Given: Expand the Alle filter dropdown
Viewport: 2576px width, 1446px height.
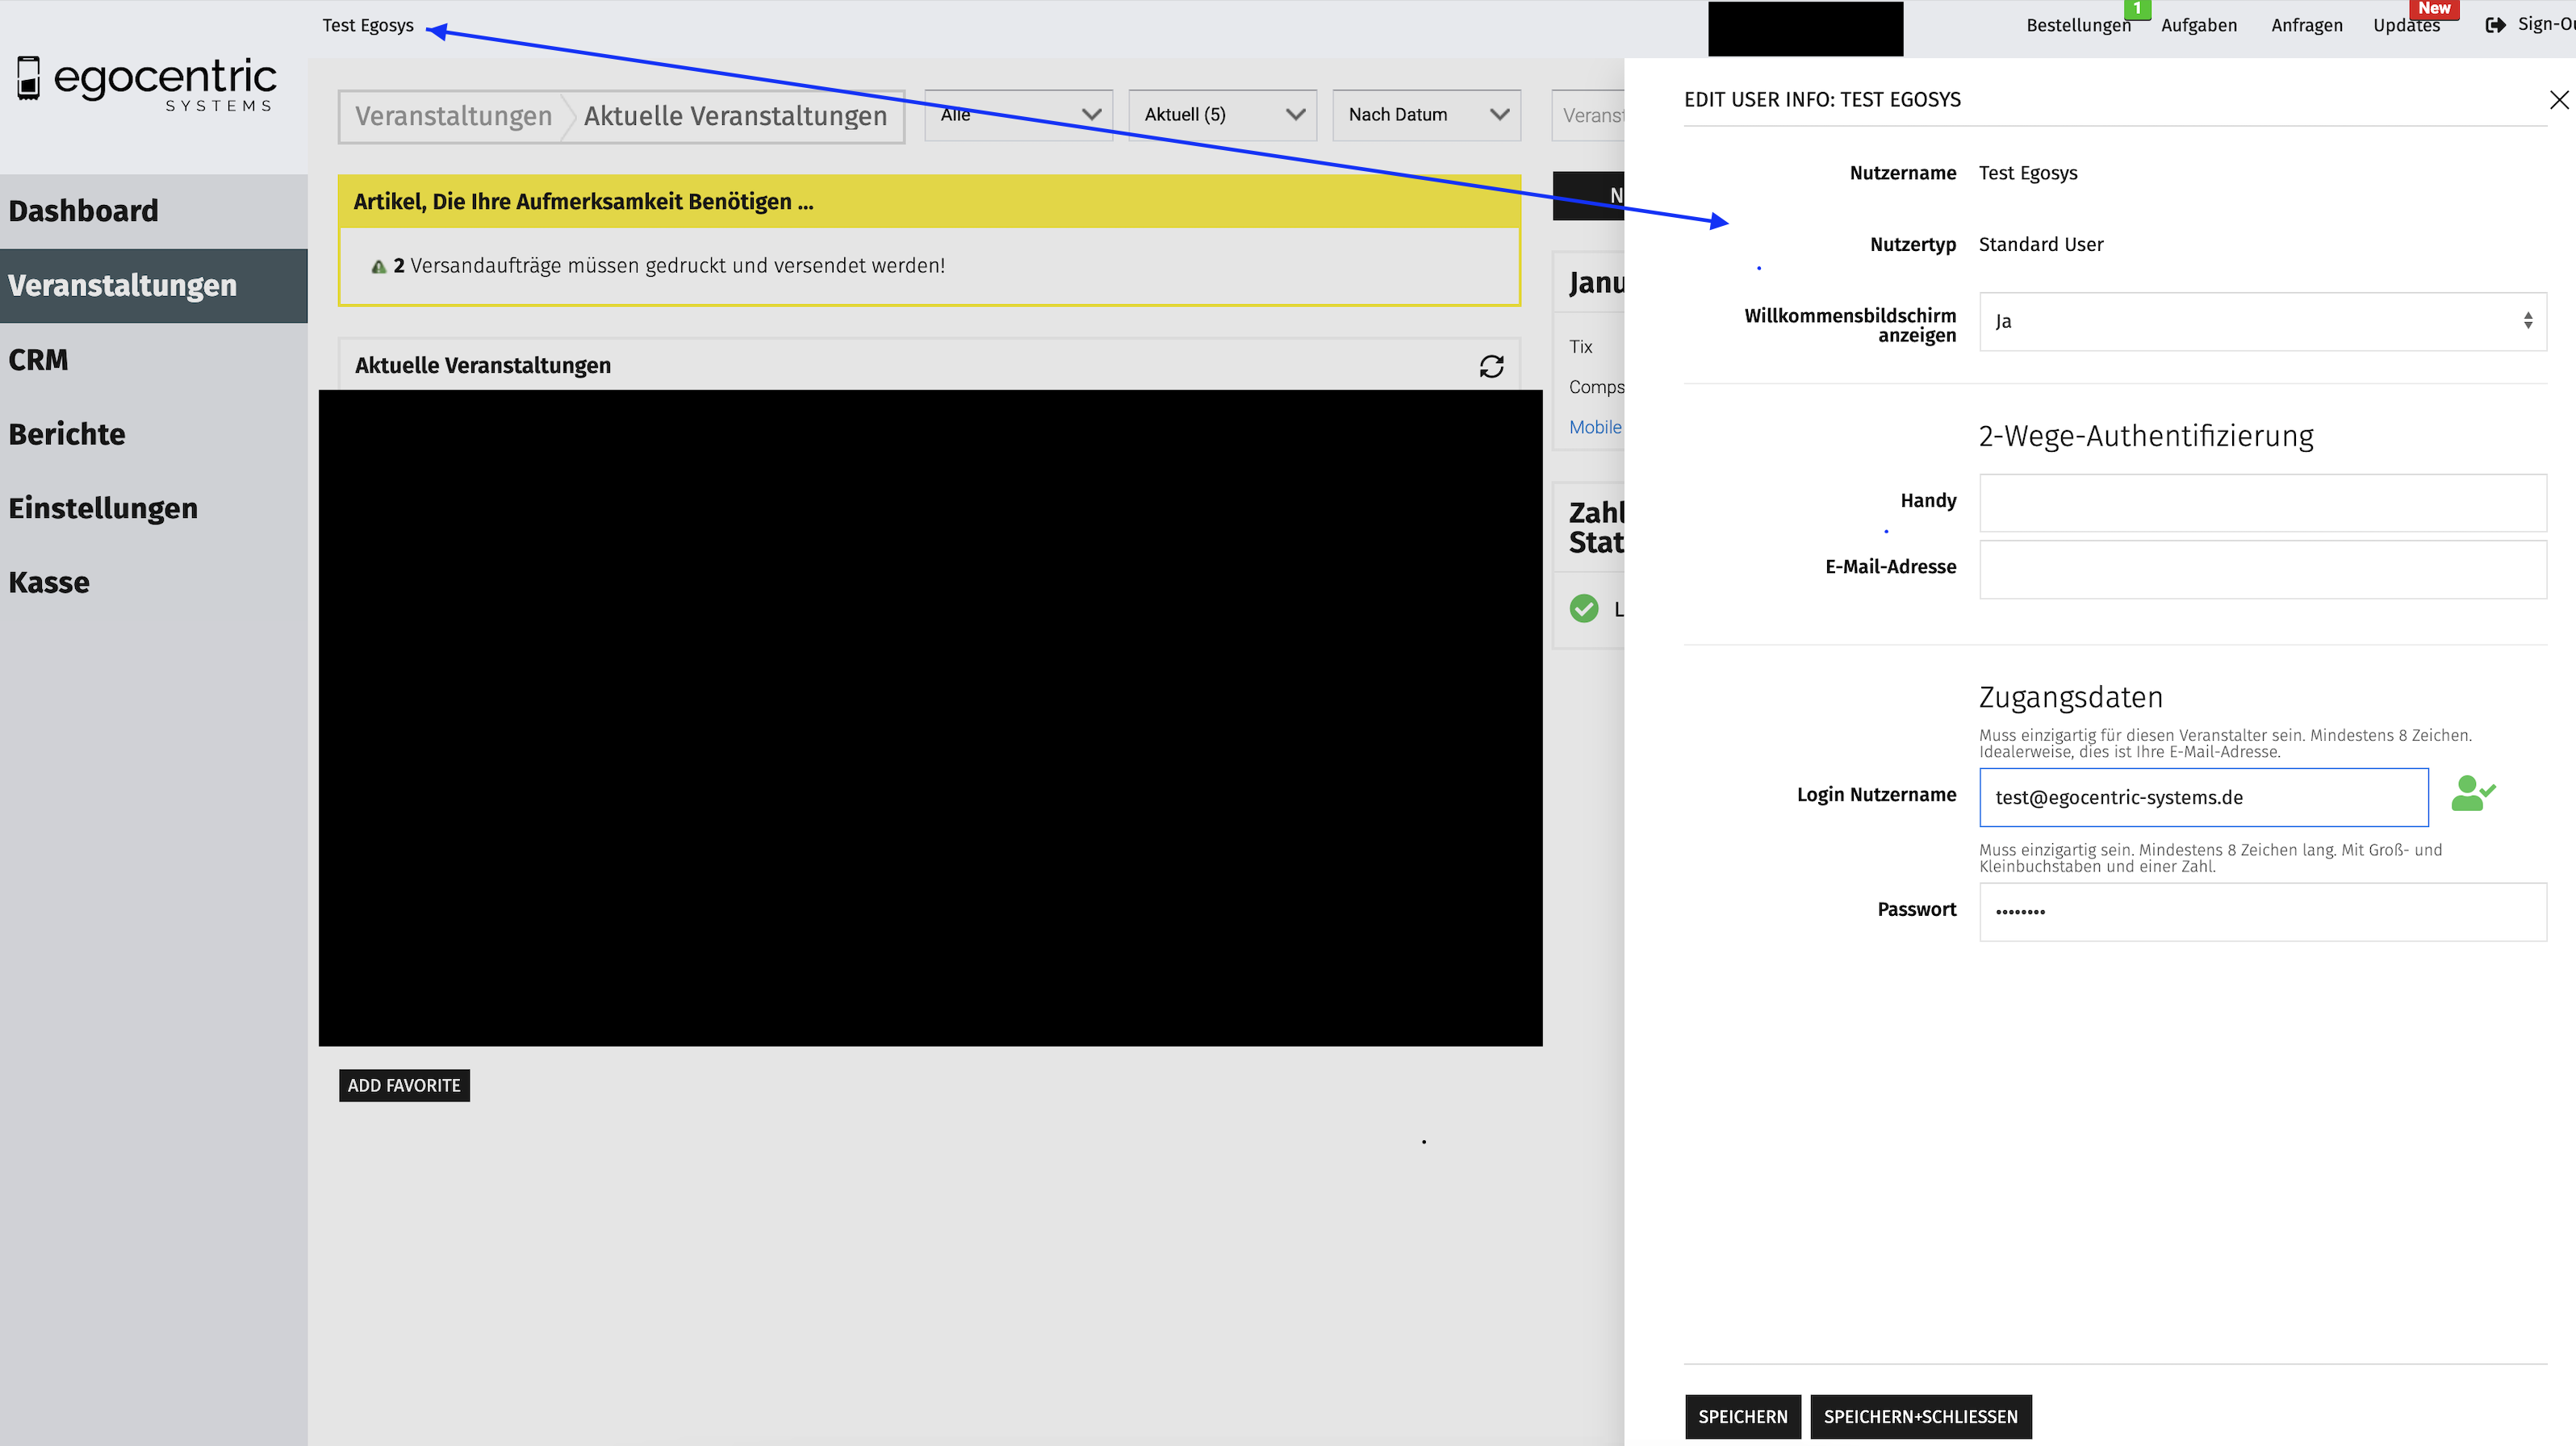Looking at the screenshot, I should coord(1018,115).
